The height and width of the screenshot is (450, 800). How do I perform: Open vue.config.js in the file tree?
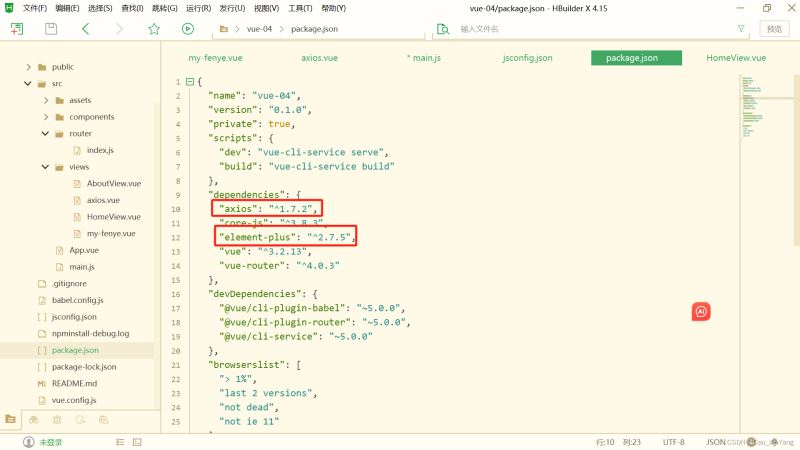pyautogui.click(x=74, y=400)
